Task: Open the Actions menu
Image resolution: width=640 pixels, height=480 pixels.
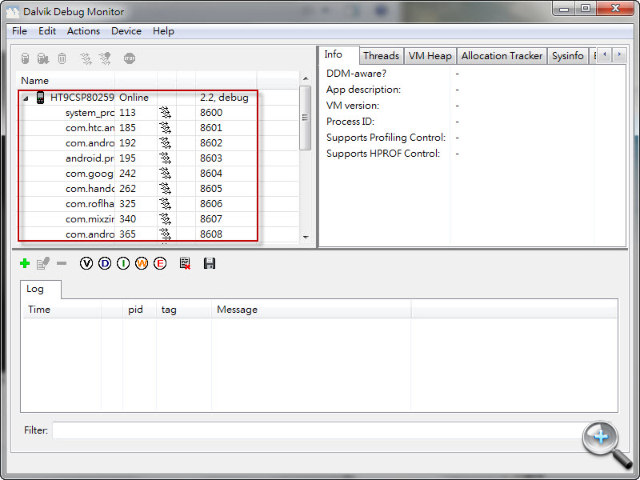Action: [83, 31]
